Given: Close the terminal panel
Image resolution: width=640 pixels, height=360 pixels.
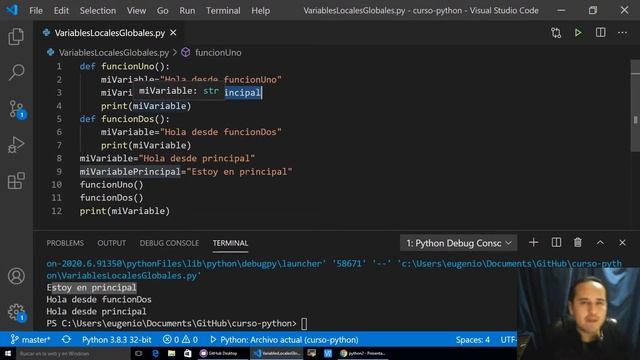Looking at the screenshot, I should pos(622,243).
